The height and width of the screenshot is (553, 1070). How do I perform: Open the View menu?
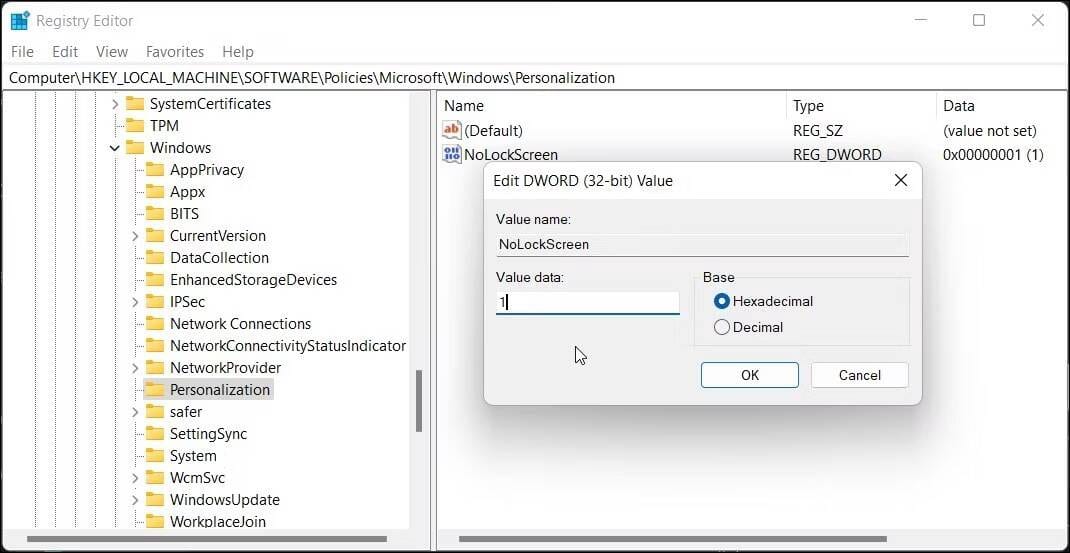(112, 51)
